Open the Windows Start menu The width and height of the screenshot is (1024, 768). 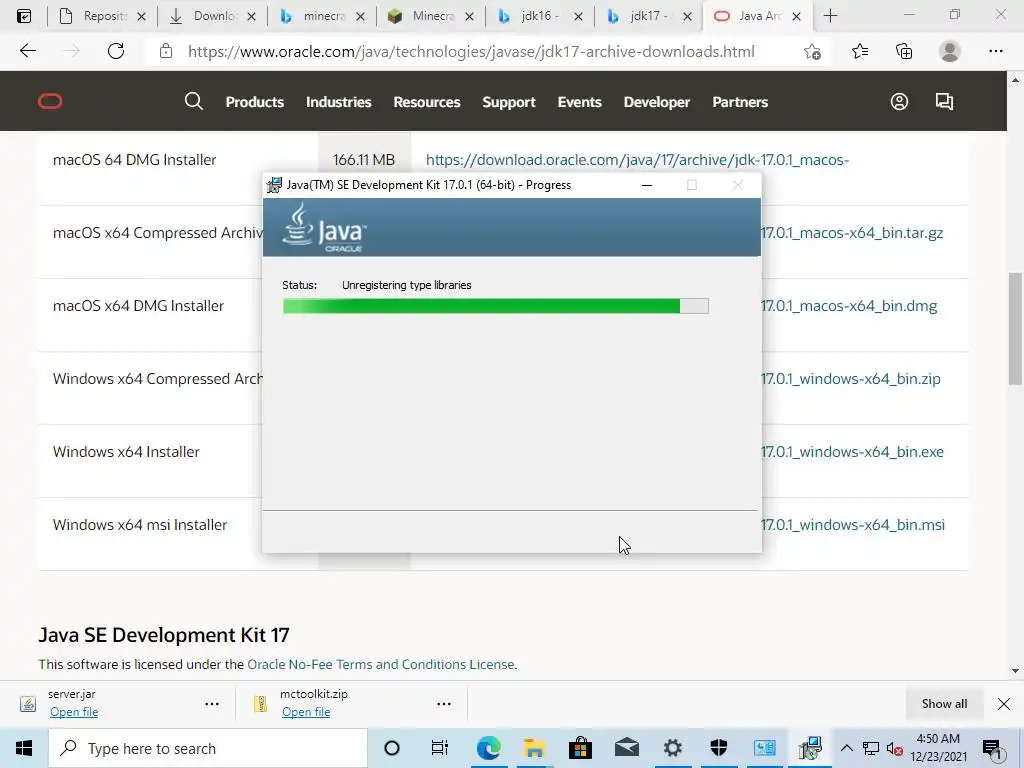[24, 748]
